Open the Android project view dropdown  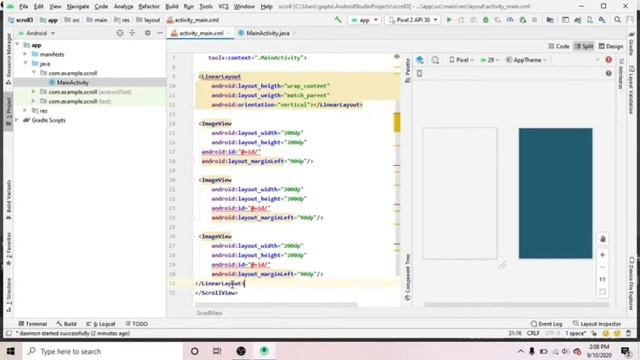tap(37, 33)
